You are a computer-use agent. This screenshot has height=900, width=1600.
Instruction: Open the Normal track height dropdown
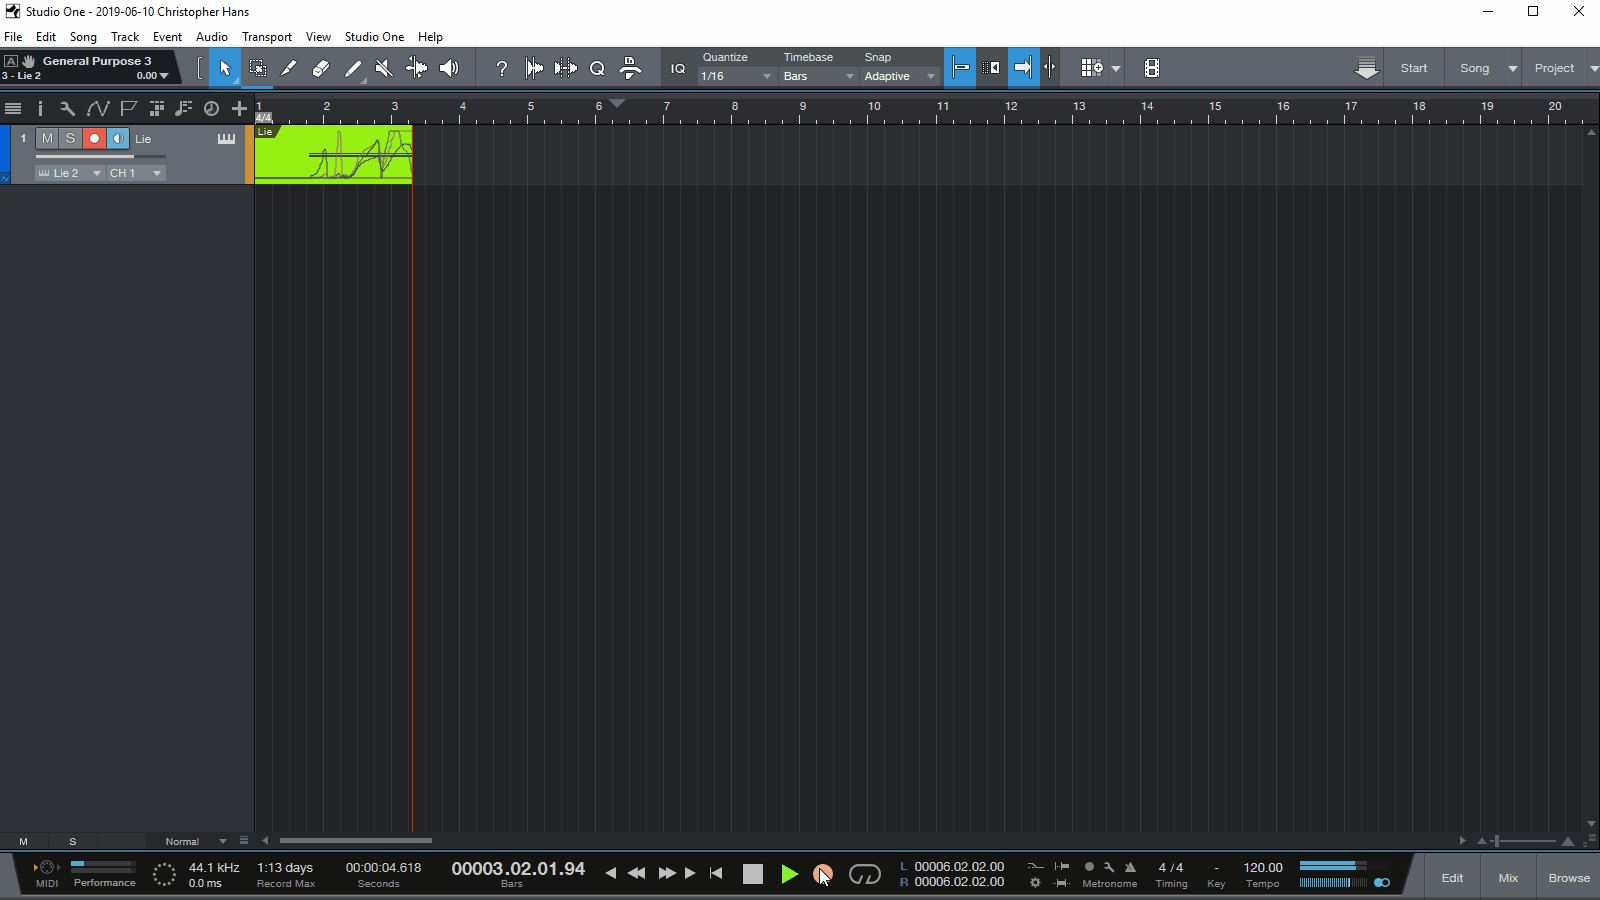tap(196, 841)
